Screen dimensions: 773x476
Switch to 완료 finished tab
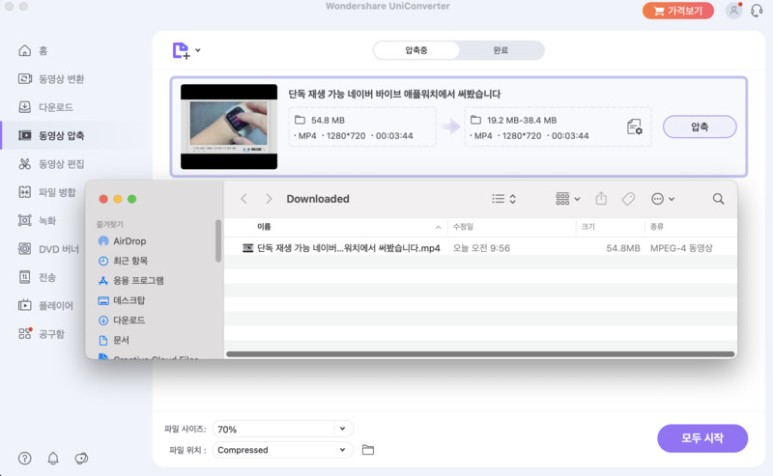pos(501,50)
